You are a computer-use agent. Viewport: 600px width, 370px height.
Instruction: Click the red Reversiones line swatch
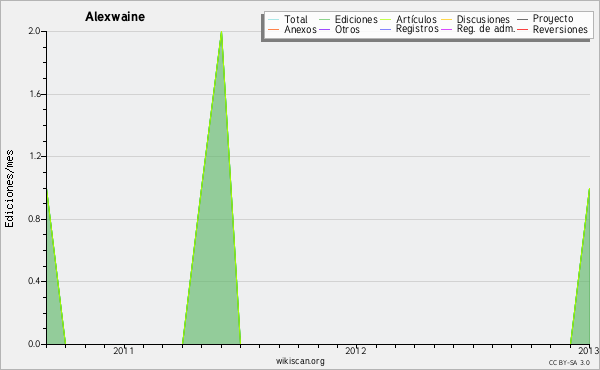pyautogui.click(x=522, y=29)
